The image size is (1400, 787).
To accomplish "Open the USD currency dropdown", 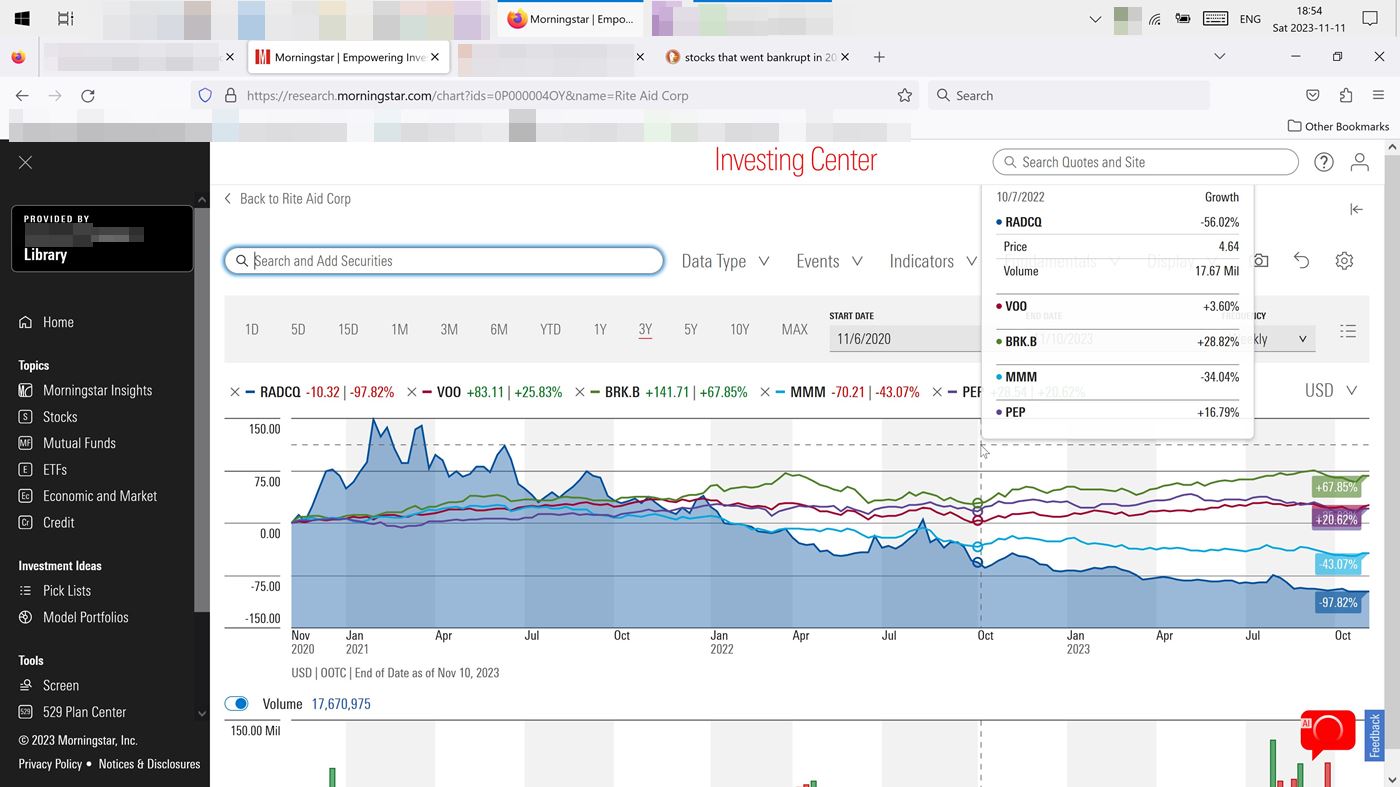I will click(x=1331, y=391).
